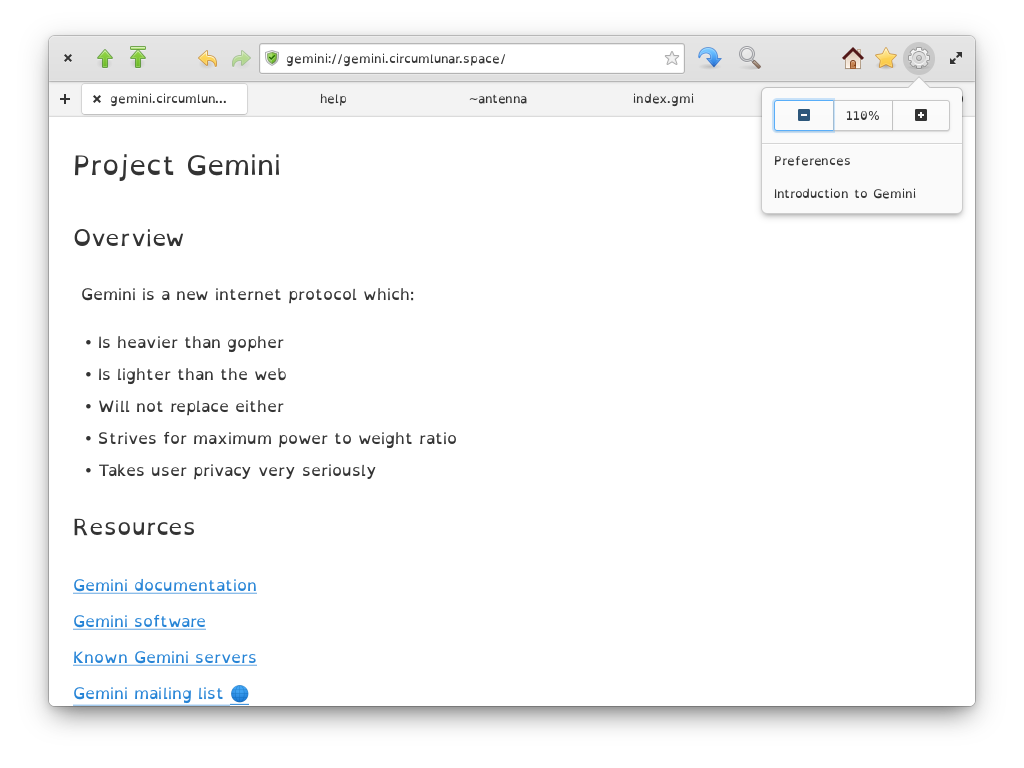
Task: Open search with magnifying glass icon
Action: pyautogui.click(x=750, y=58)
